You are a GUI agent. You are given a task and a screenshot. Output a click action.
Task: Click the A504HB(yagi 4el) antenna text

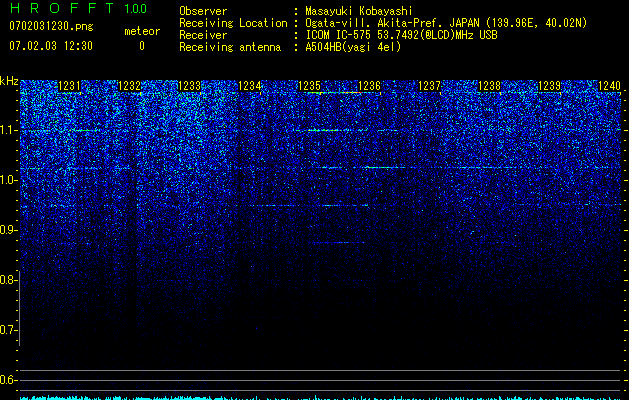point(353,47)
